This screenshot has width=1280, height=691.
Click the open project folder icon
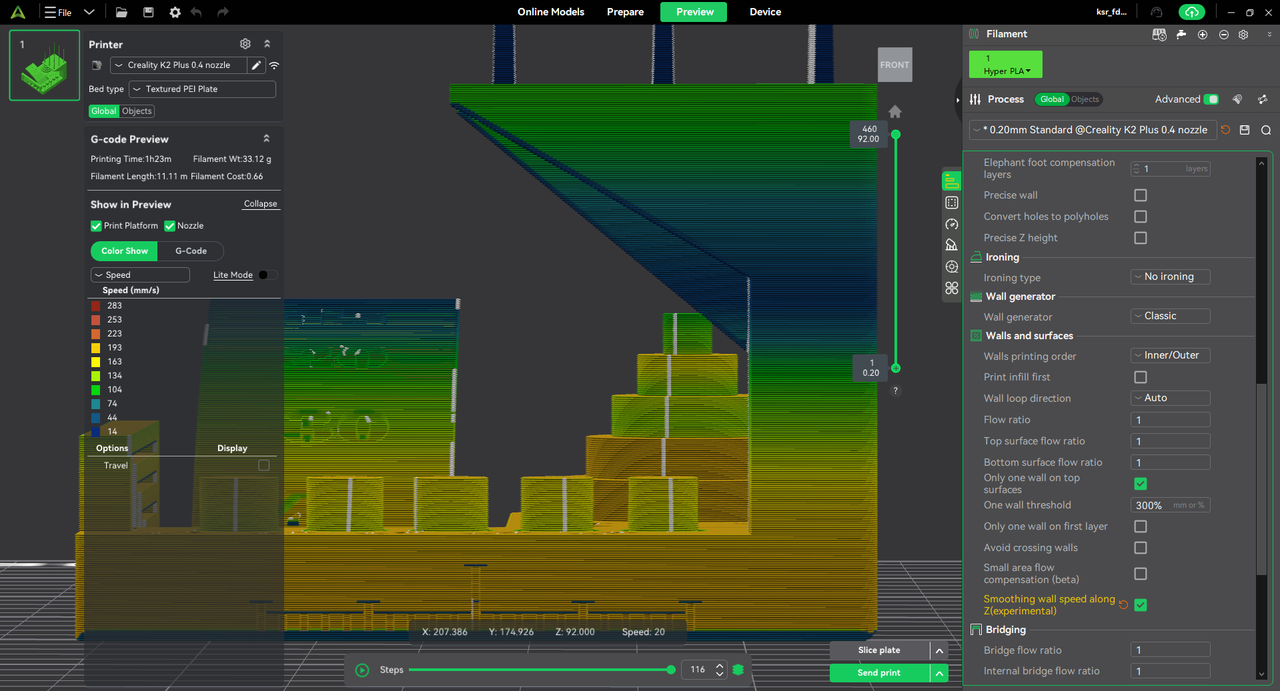pos(121,12)
